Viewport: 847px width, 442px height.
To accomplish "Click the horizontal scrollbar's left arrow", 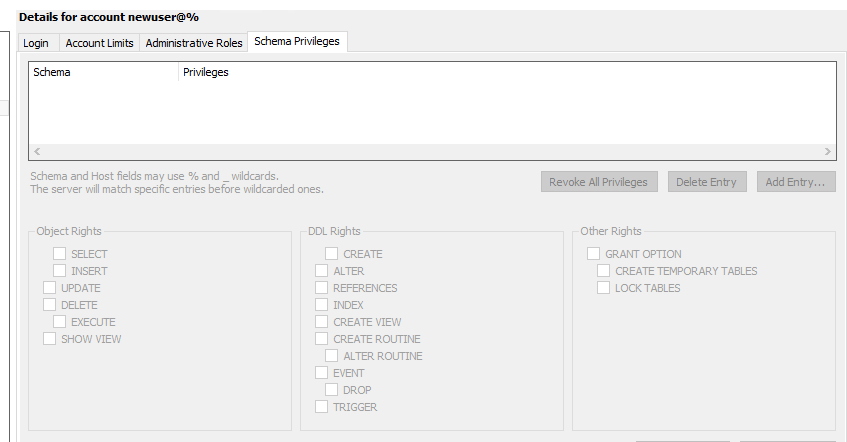I will (37, 151).
